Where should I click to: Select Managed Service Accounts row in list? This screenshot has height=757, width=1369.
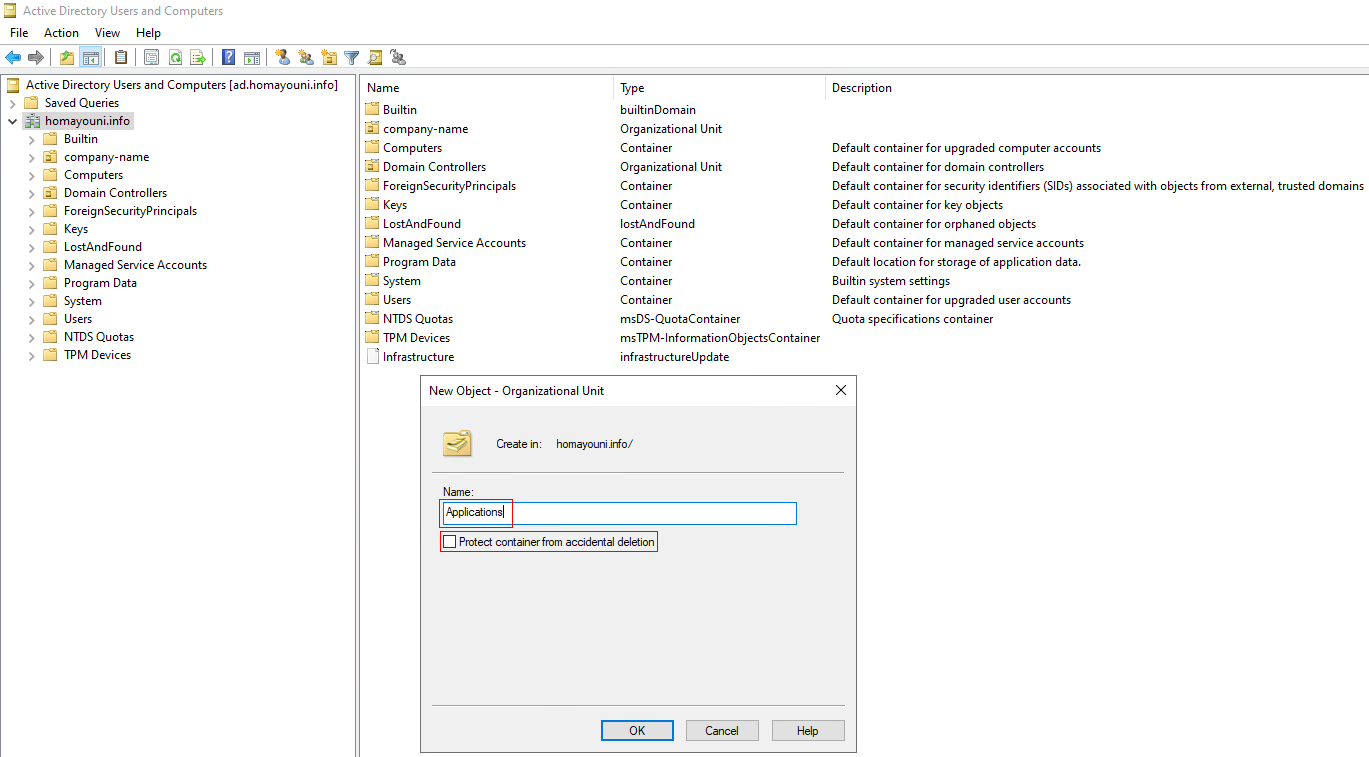[x=864, y=243]
